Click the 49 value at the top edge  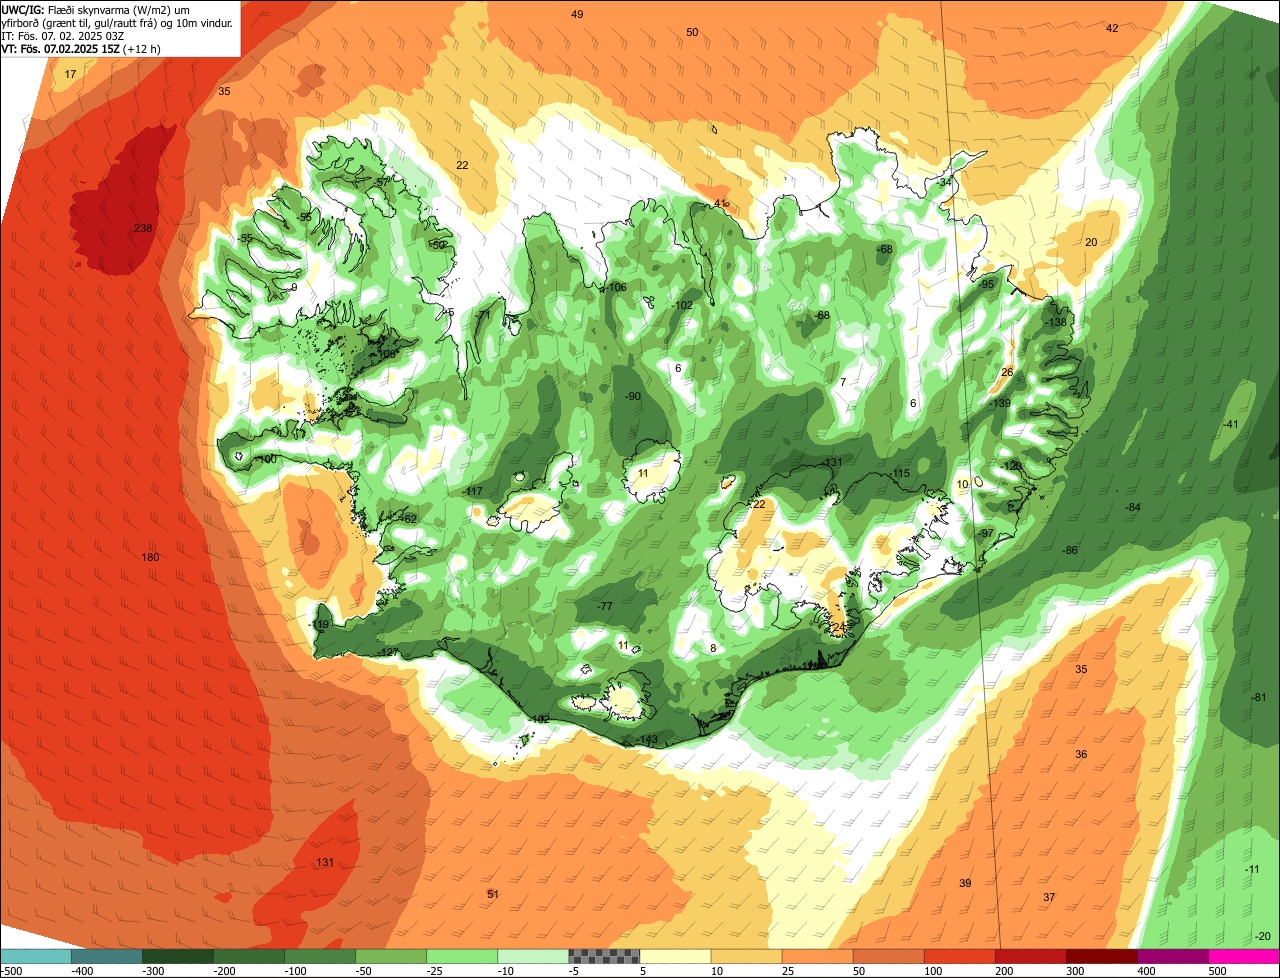pyautogui.click(x=577, y=14)
